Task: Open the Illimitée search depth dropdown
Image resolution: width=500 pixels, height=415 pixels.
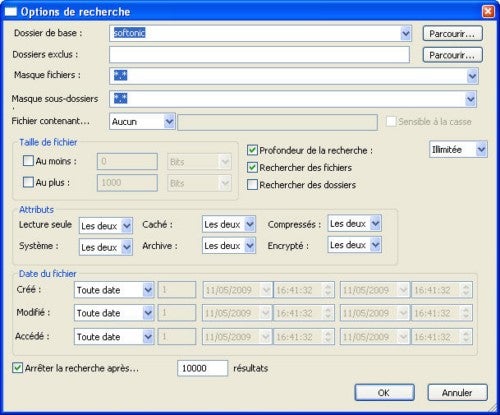Action: coord(481,149)
